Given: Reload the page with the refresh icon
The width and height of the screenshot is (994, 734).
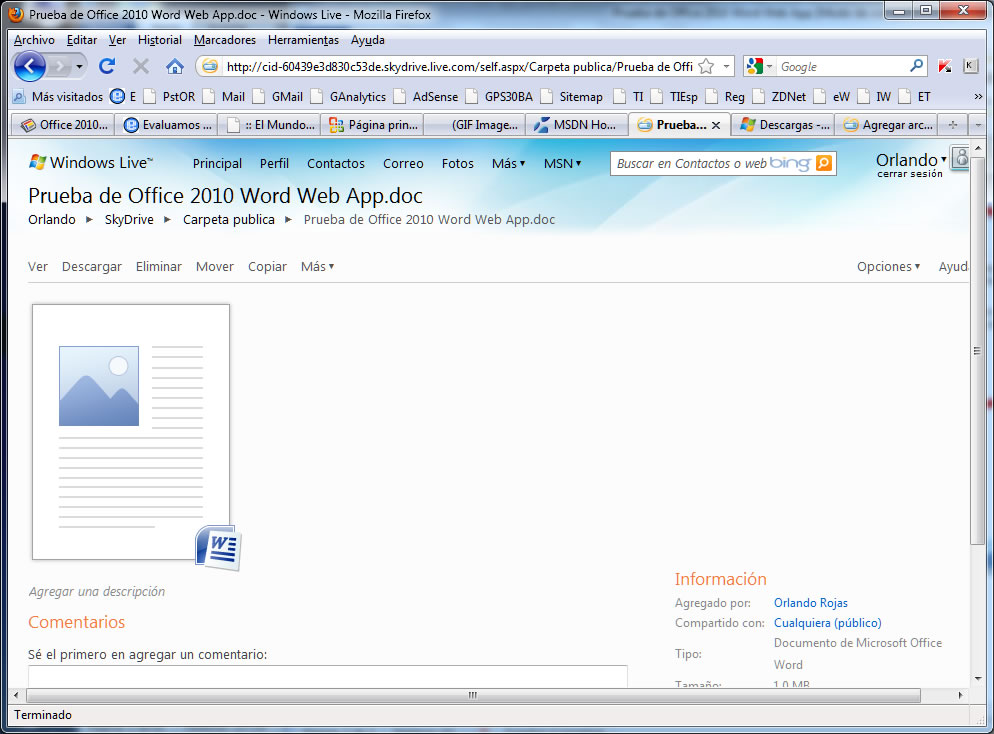Looking at the screenshot, I should pos(107,66).
